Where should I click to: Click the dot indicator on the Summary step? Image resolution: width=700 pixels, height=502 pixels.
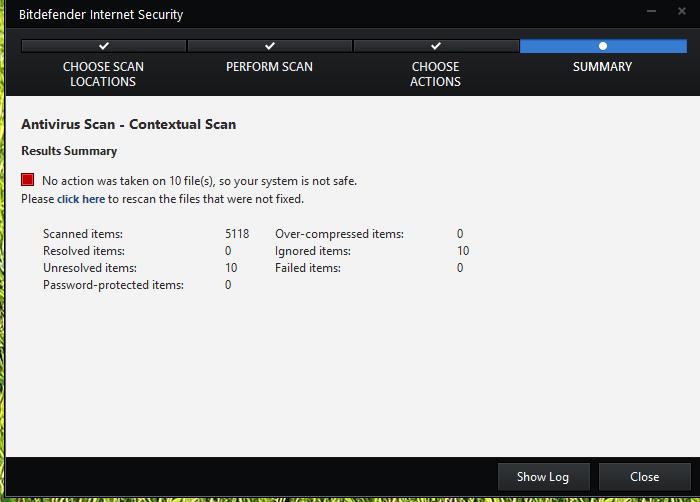pos(602,46)
